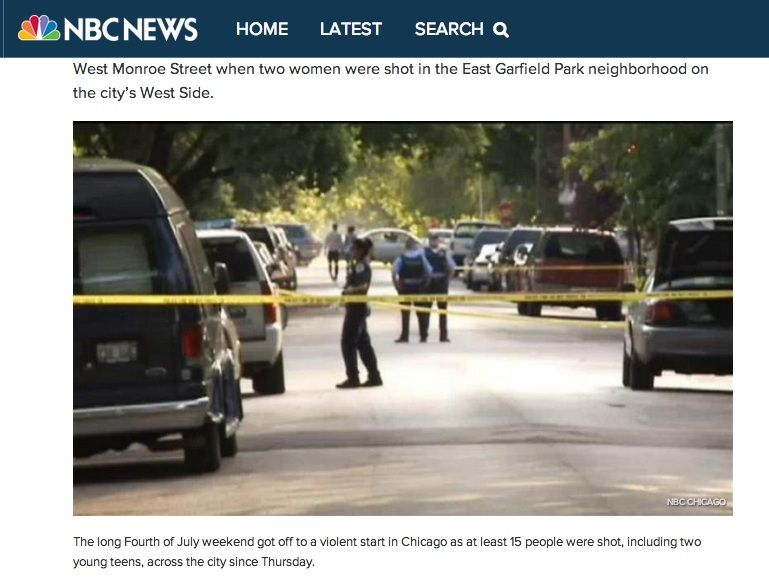Select the SEARCH label in header
The width and height of the screenshot is (769, 588).
pos(449,29)
